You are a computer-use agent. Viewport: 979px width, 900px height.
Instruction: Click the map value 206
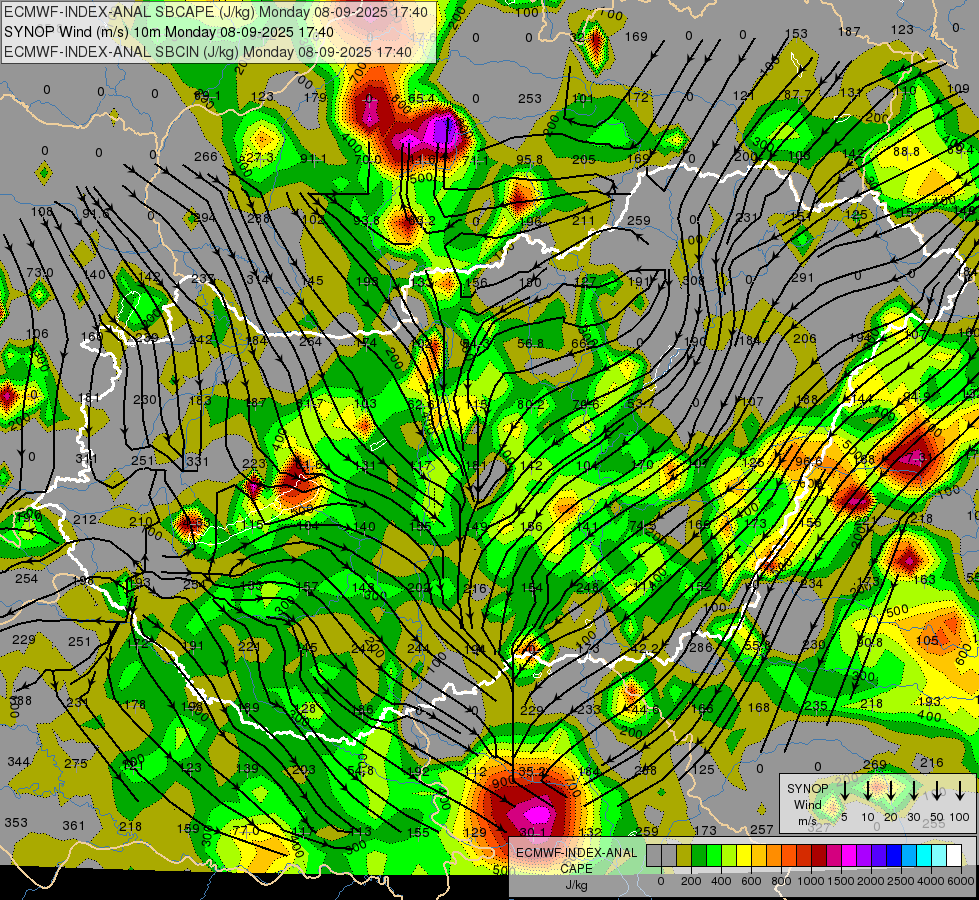point(804,339)
